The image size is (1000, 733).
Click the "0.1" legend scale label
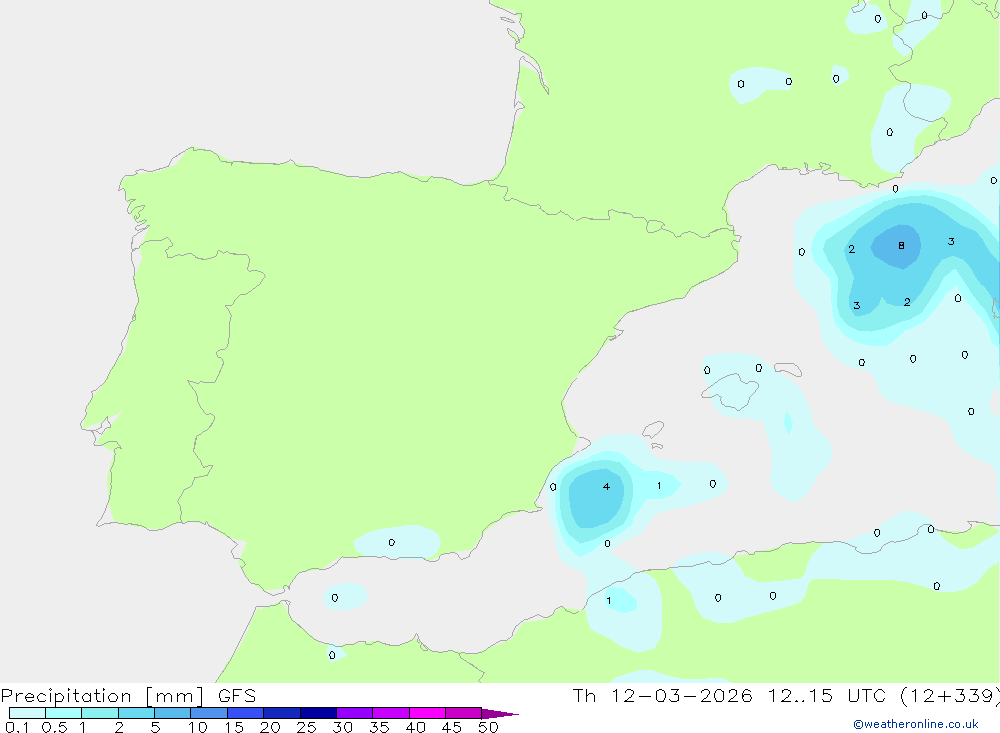coord(17,727)
